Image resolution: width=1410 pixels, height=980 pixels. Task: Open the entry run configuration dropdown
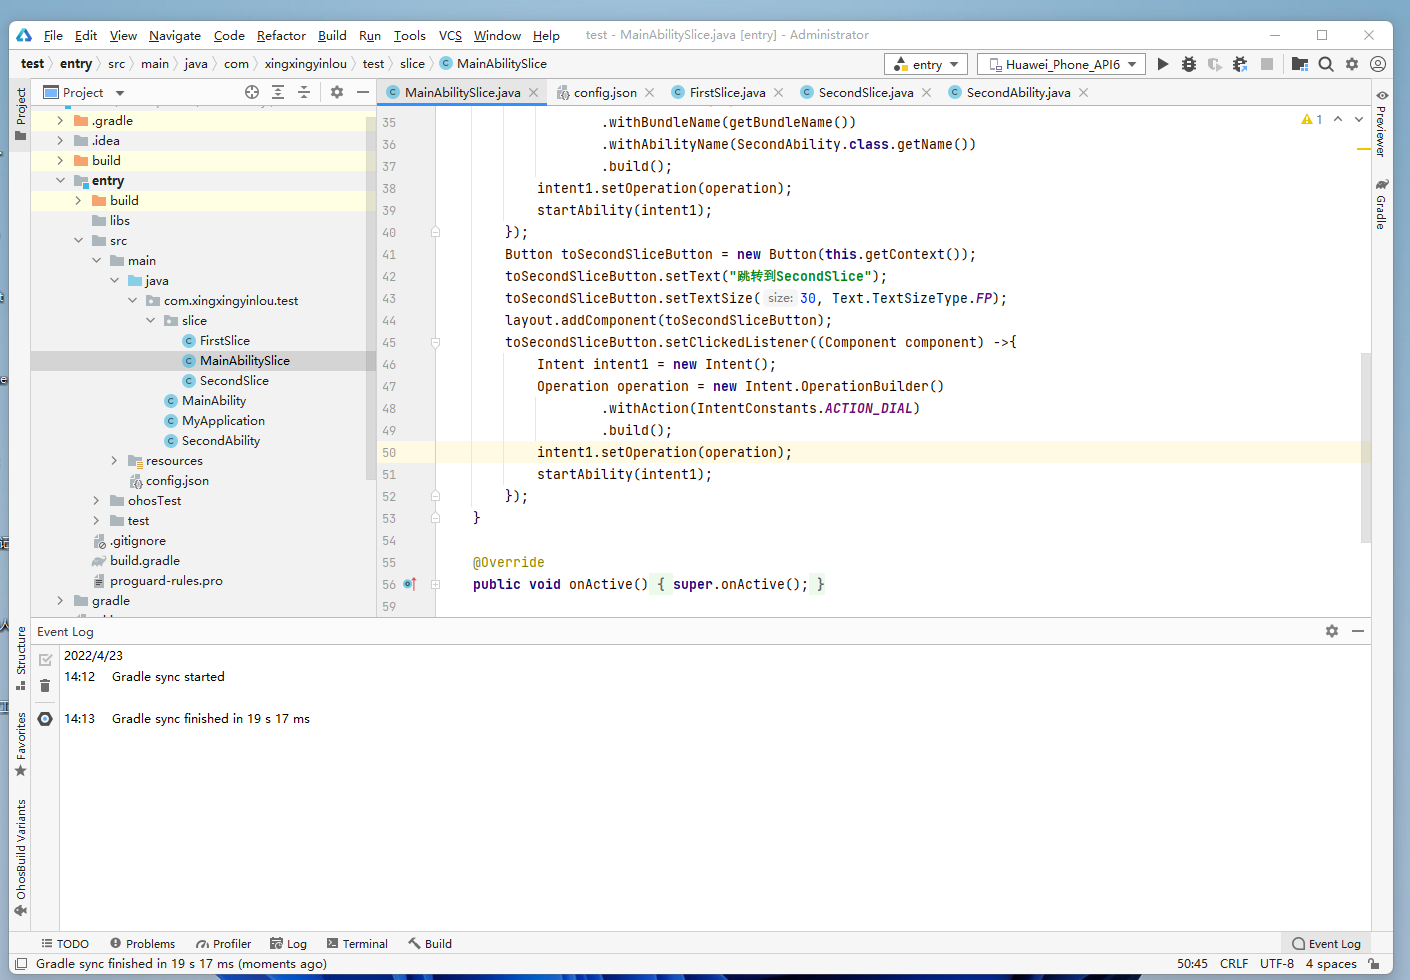tap(926, 64)
